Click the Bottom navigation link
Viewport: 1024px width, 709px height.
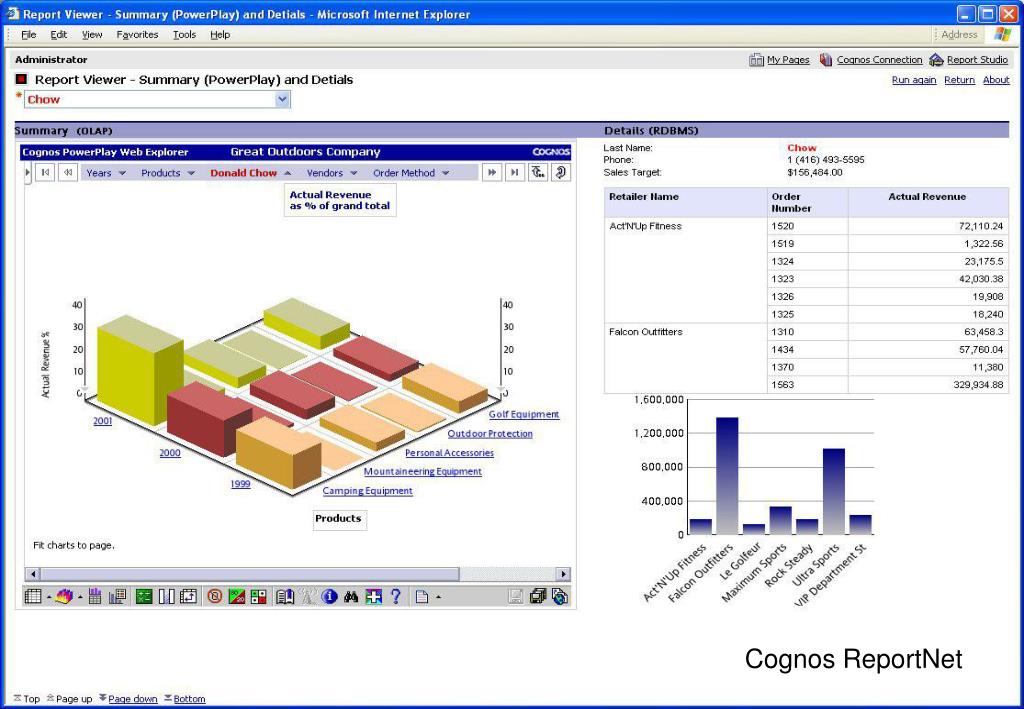tap(189, 699)
